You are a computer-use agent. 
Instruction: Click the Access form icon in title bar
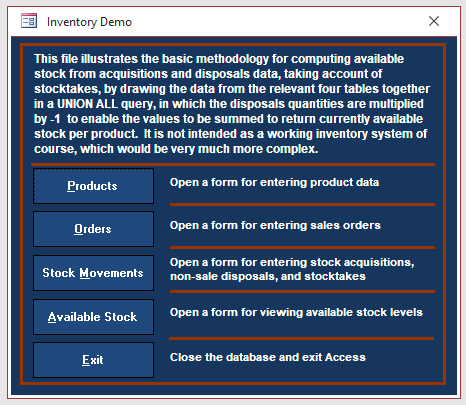tap(29, 21)
